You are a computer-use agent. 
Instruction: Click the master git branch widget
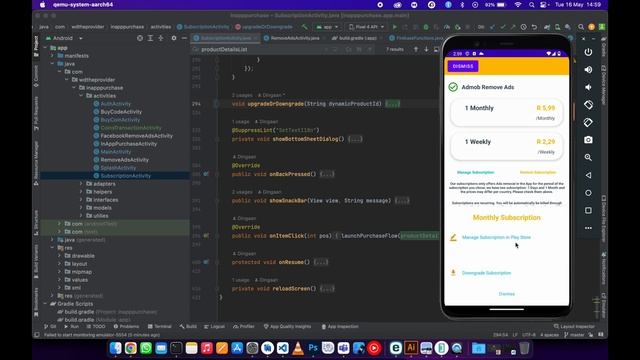[574, 335]
